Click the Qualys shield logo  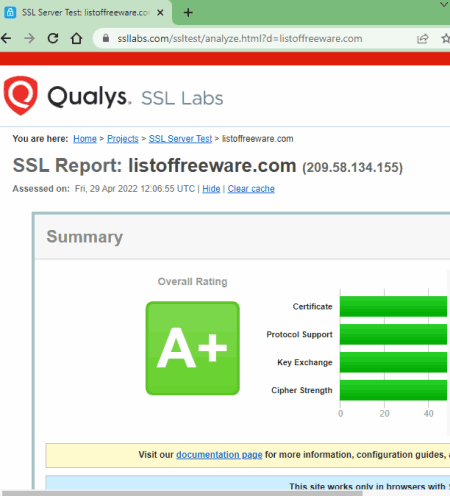21,96
